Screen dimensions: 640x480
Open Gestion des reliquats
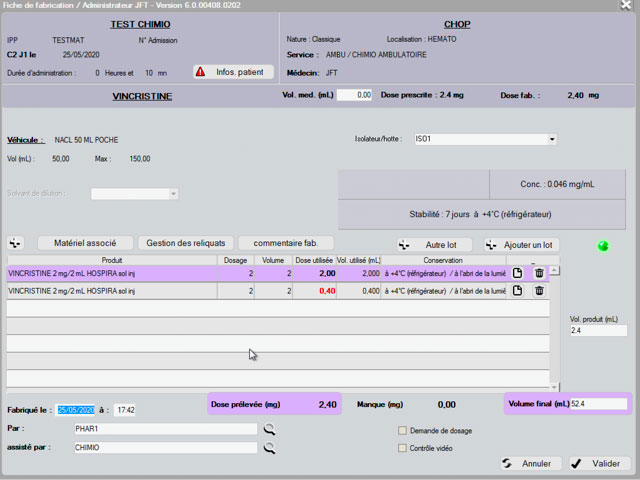[186, 243]
